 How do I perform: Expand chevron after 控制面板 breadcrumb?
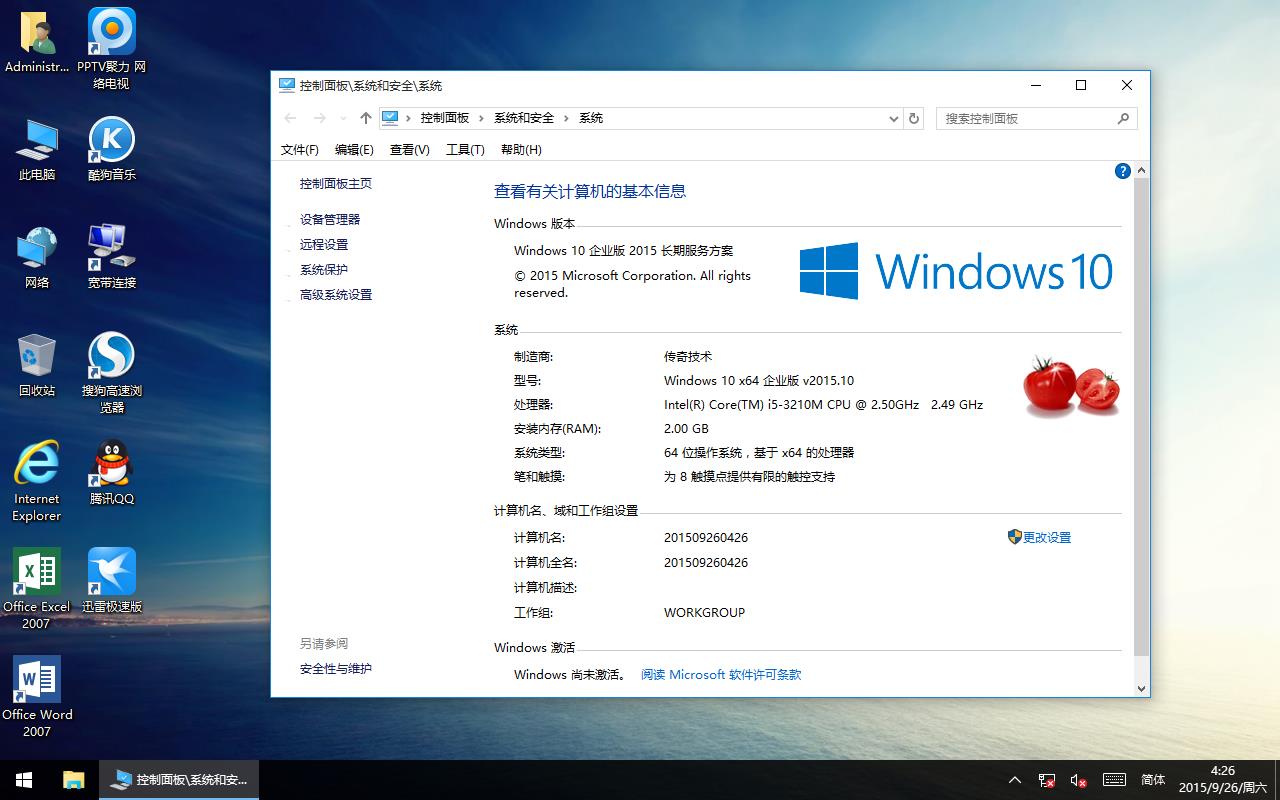pos(481,118)
